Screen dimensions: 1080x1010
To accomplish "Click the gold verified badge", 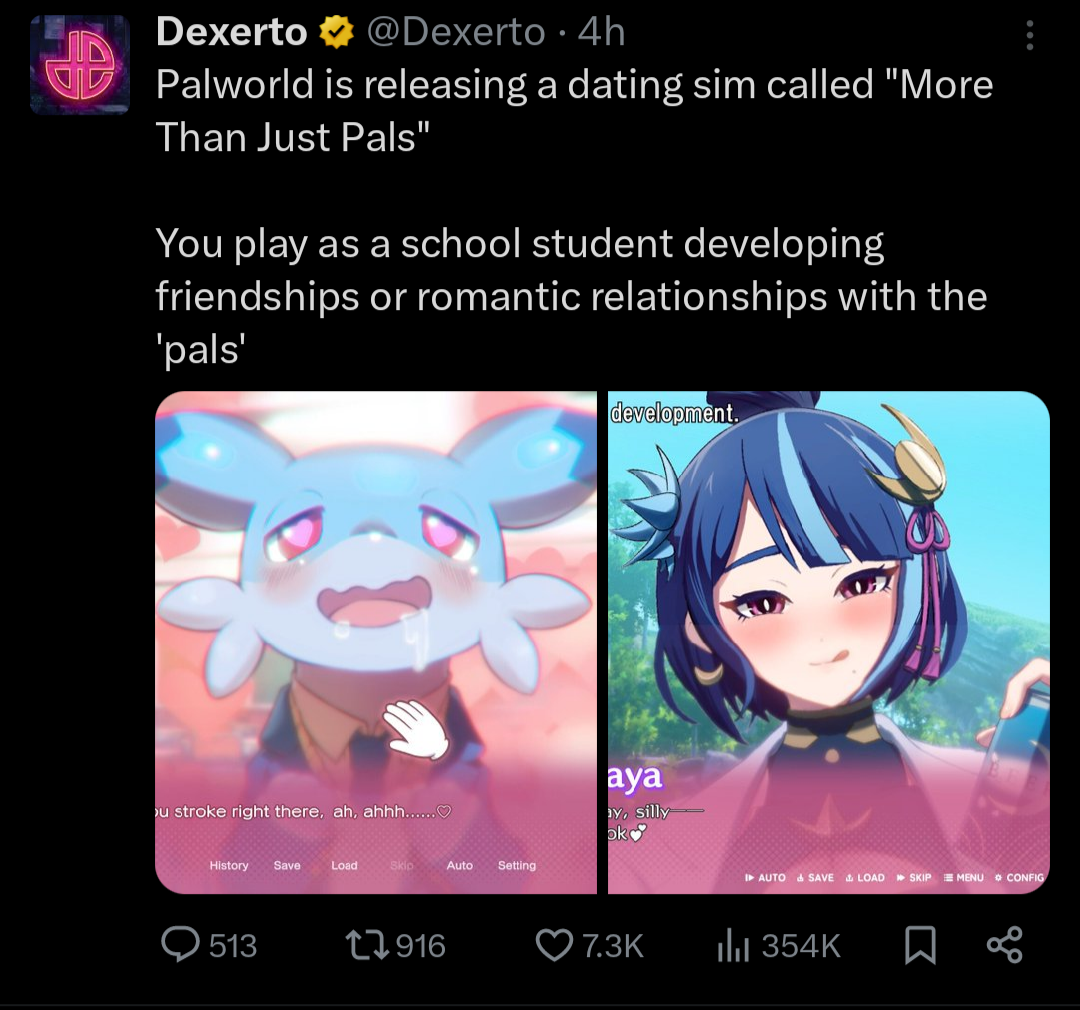I will [x=336, y=32].
